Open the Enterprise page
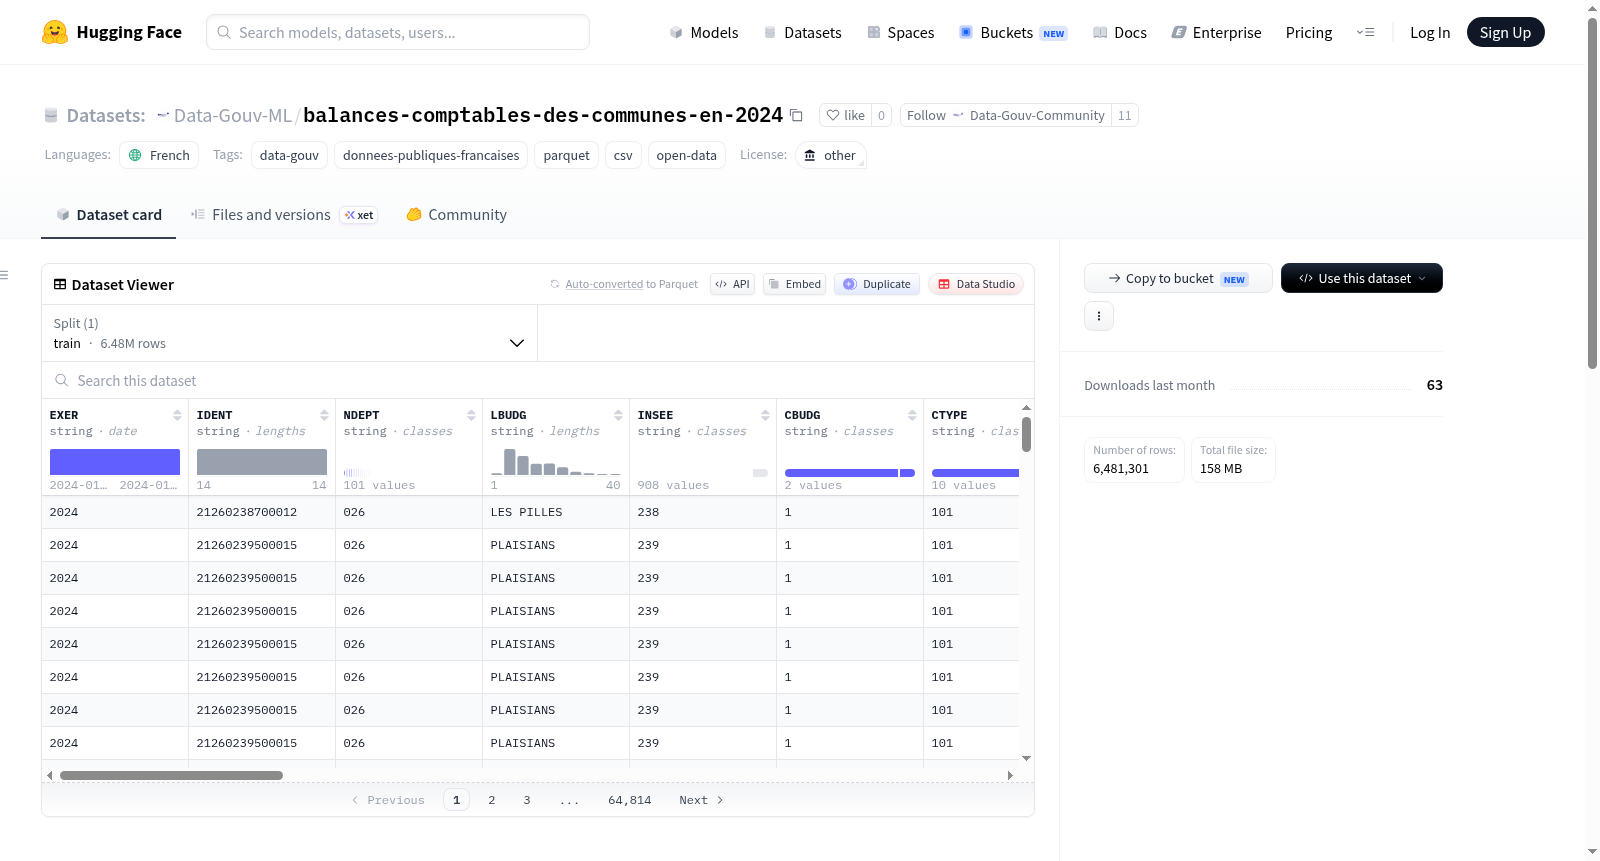Viewport: 1600px width, 861px height. [1216, 32]
